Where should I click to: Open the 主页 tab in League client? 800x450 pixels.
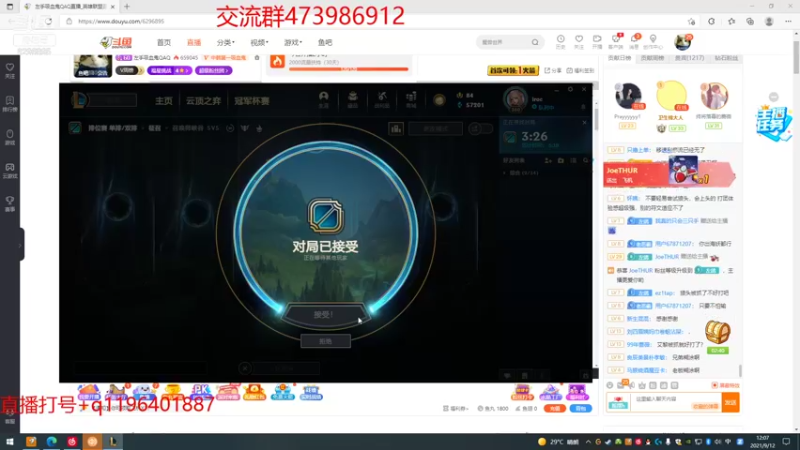coord(164,101)
